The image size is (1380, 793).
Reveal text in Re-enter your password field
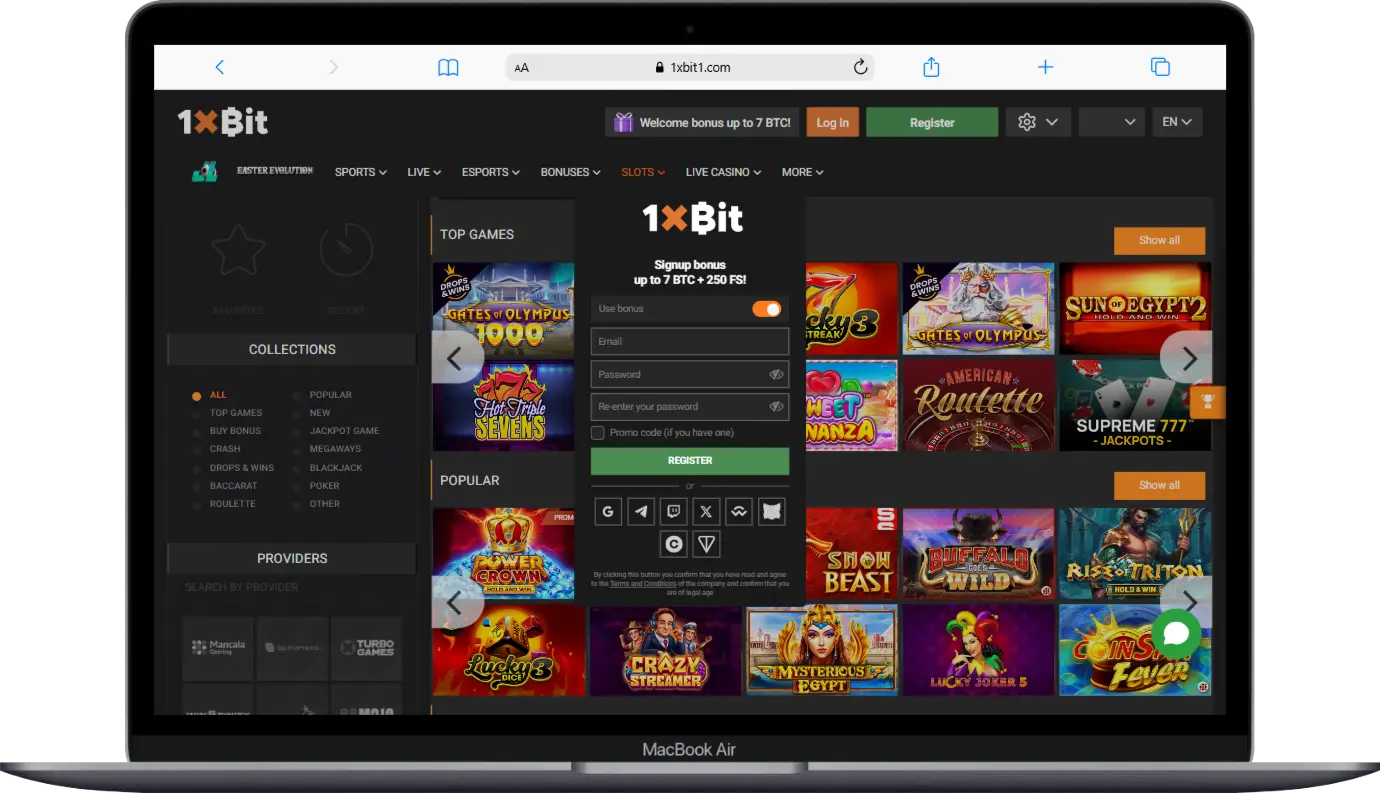click(x=776, y=407)
